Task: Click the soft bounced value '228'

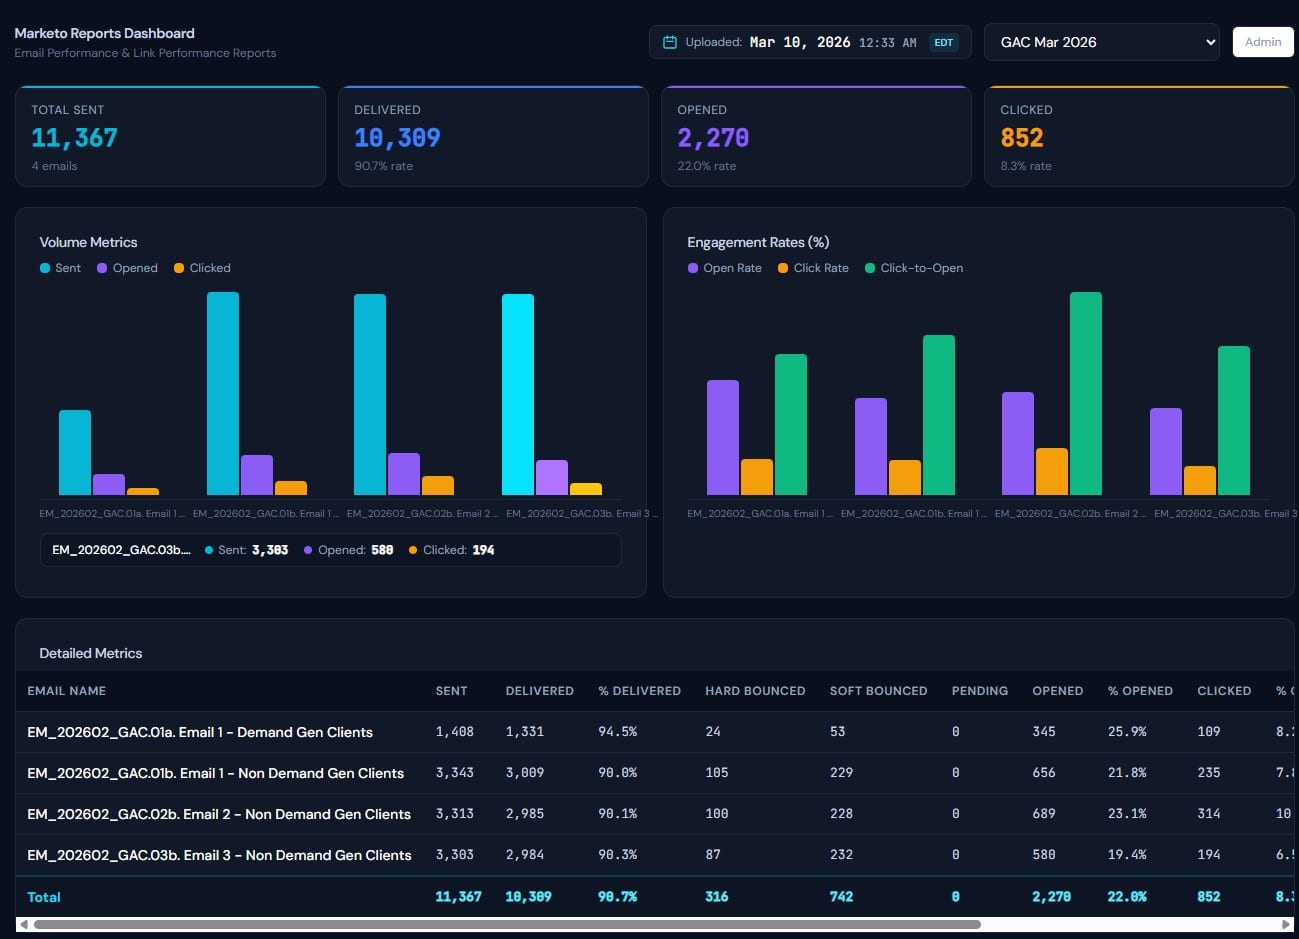Action: [x=842, y=814]
